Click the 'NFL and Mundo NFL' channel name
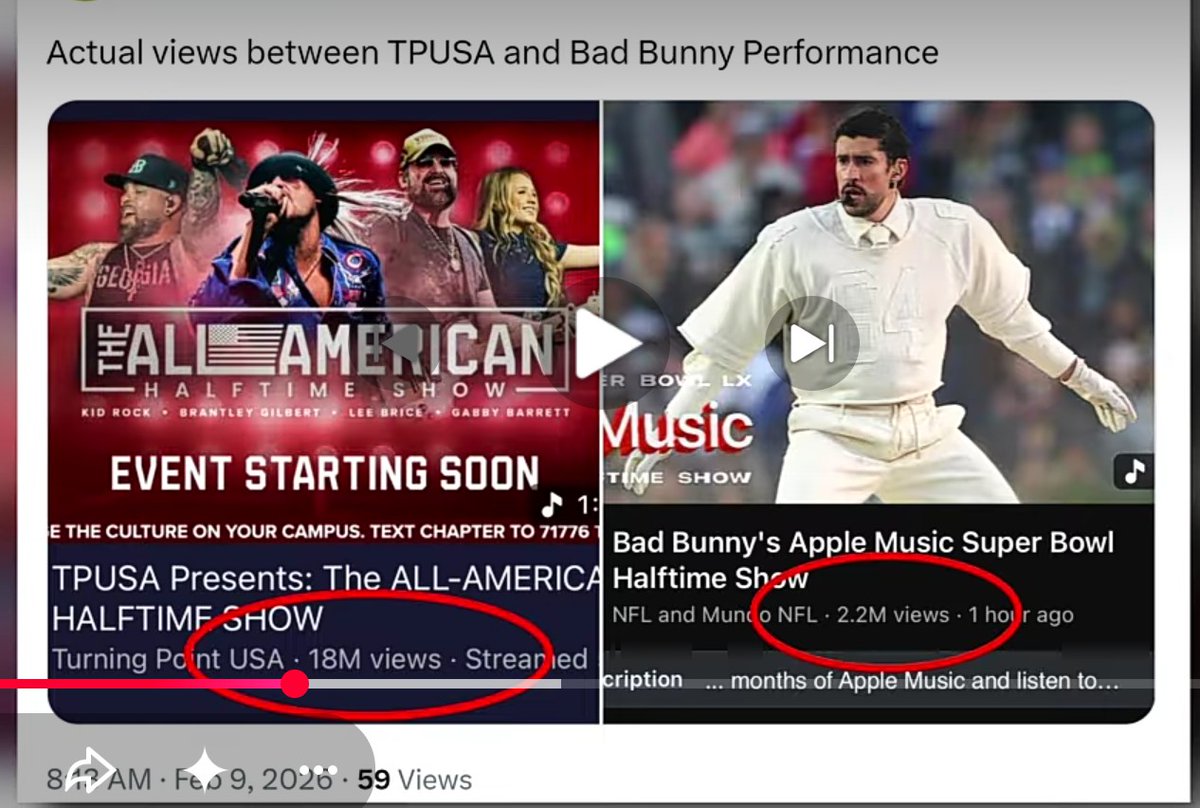The image size is (1200, 808). pyautogui.click(x=714, y=614)
